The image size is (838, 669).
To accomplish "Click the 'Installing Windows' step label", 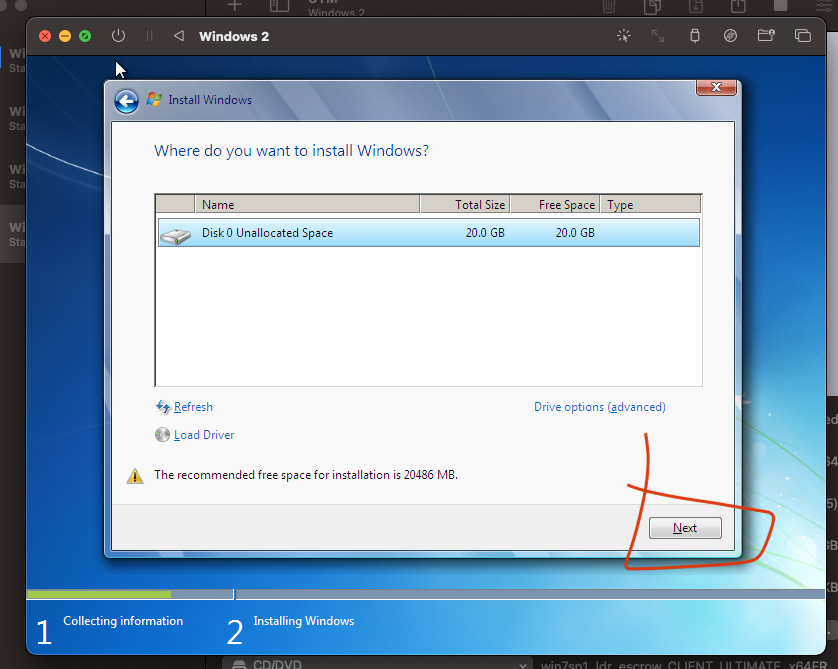I will pos(304,621).
